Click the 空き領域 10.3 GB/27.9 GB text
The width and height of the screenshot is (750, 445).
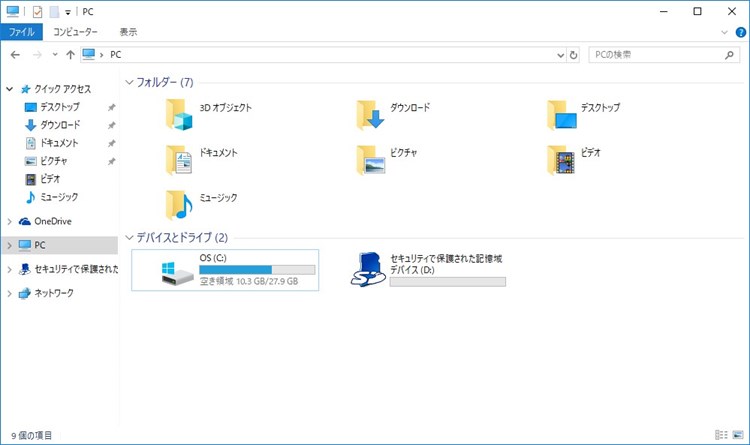pos(249,281)
